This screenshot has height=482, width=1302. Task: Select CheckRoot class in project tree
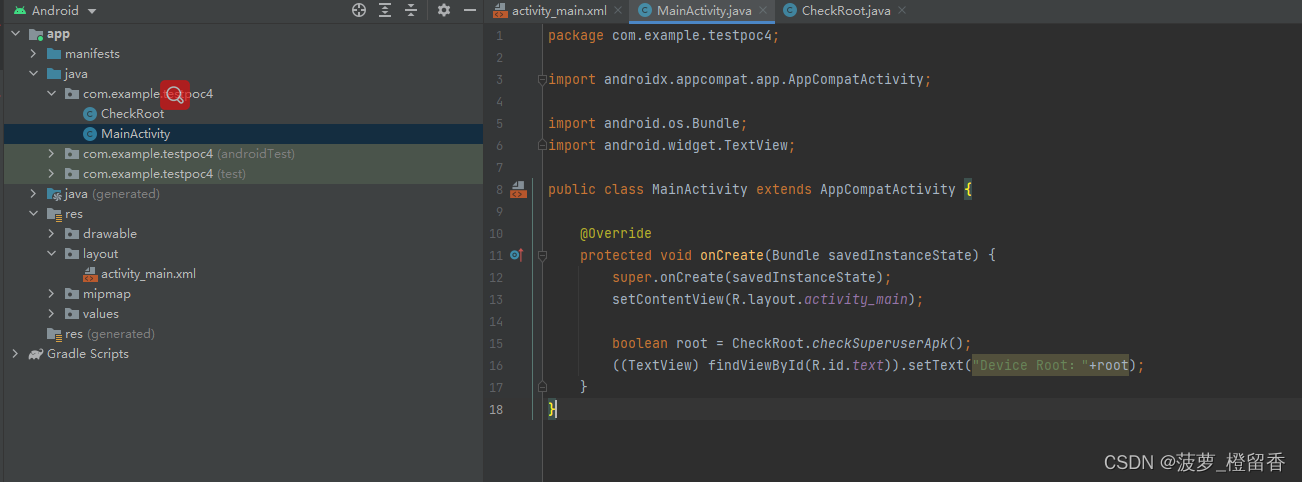132,114
